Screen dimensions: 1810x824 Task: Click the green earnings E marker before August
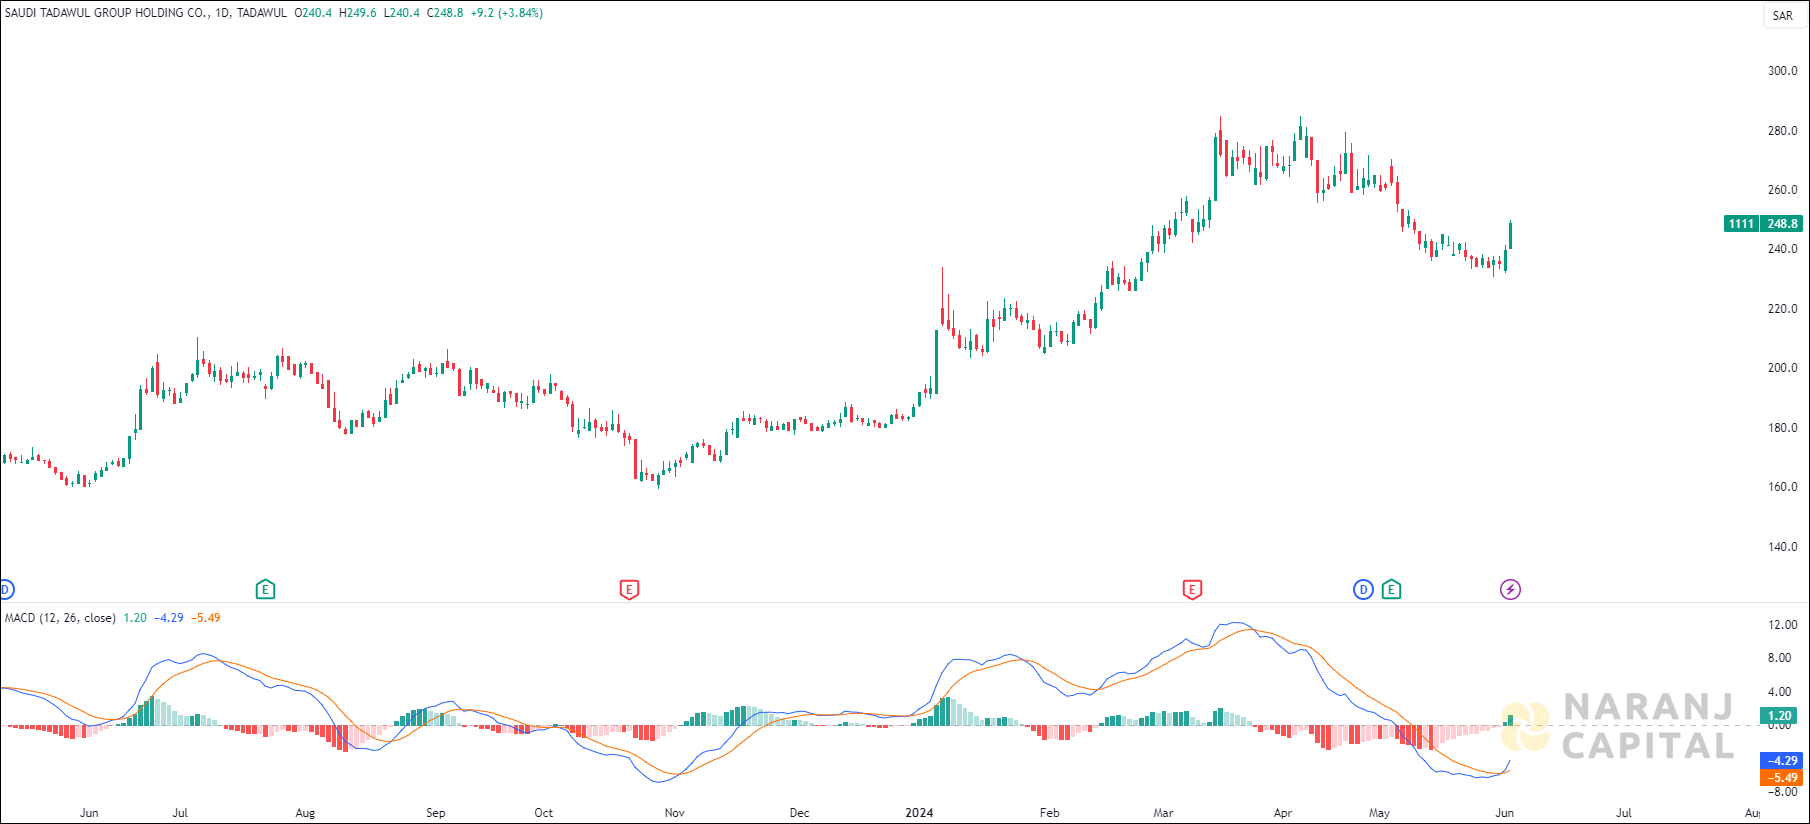point(265,589)
